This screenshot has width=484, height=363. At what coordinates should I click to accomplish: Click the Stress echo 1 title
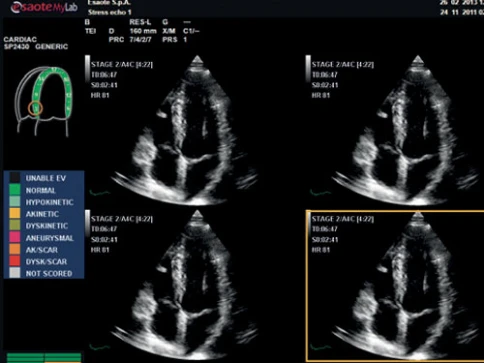point(110,12)
